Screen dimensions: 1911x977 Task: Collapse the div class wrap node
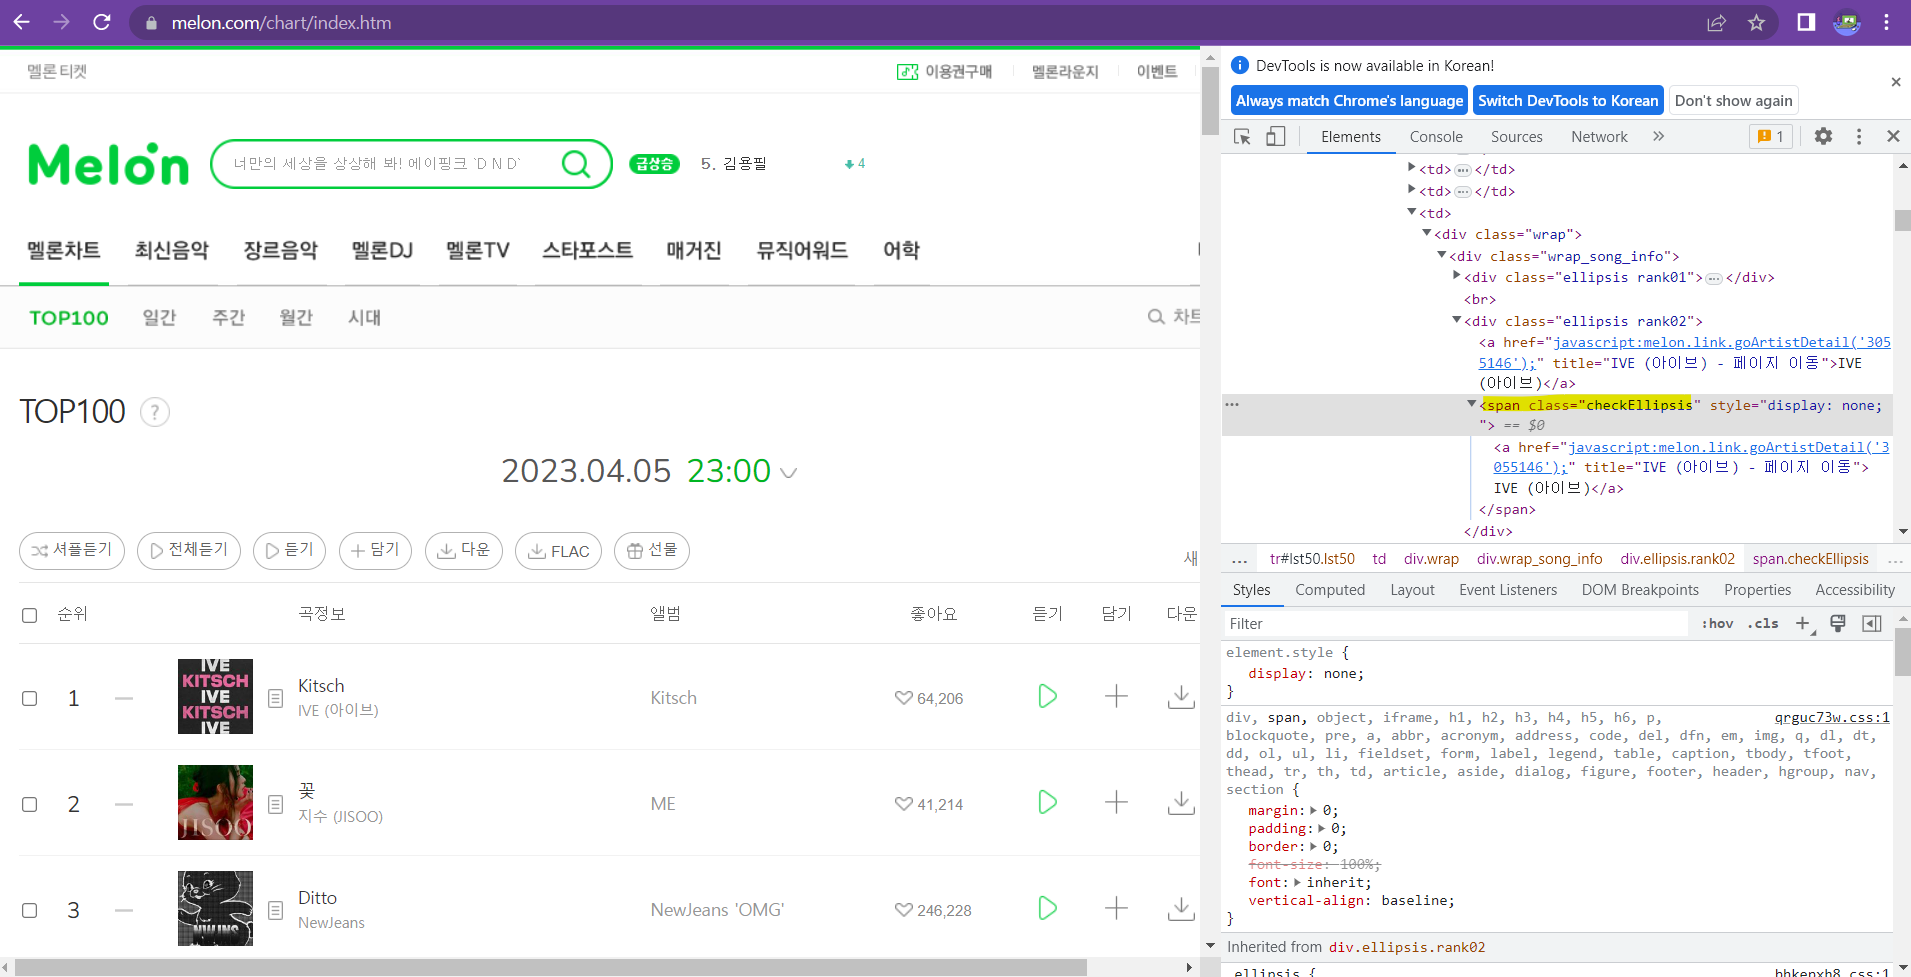point(1427,233)
